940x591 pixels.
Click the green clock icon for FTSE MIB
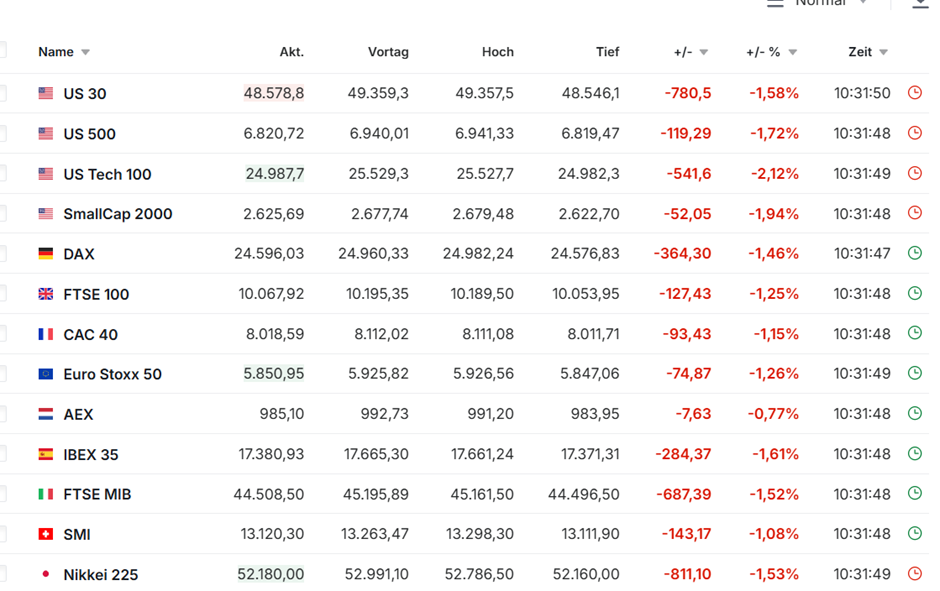(914, 493)
